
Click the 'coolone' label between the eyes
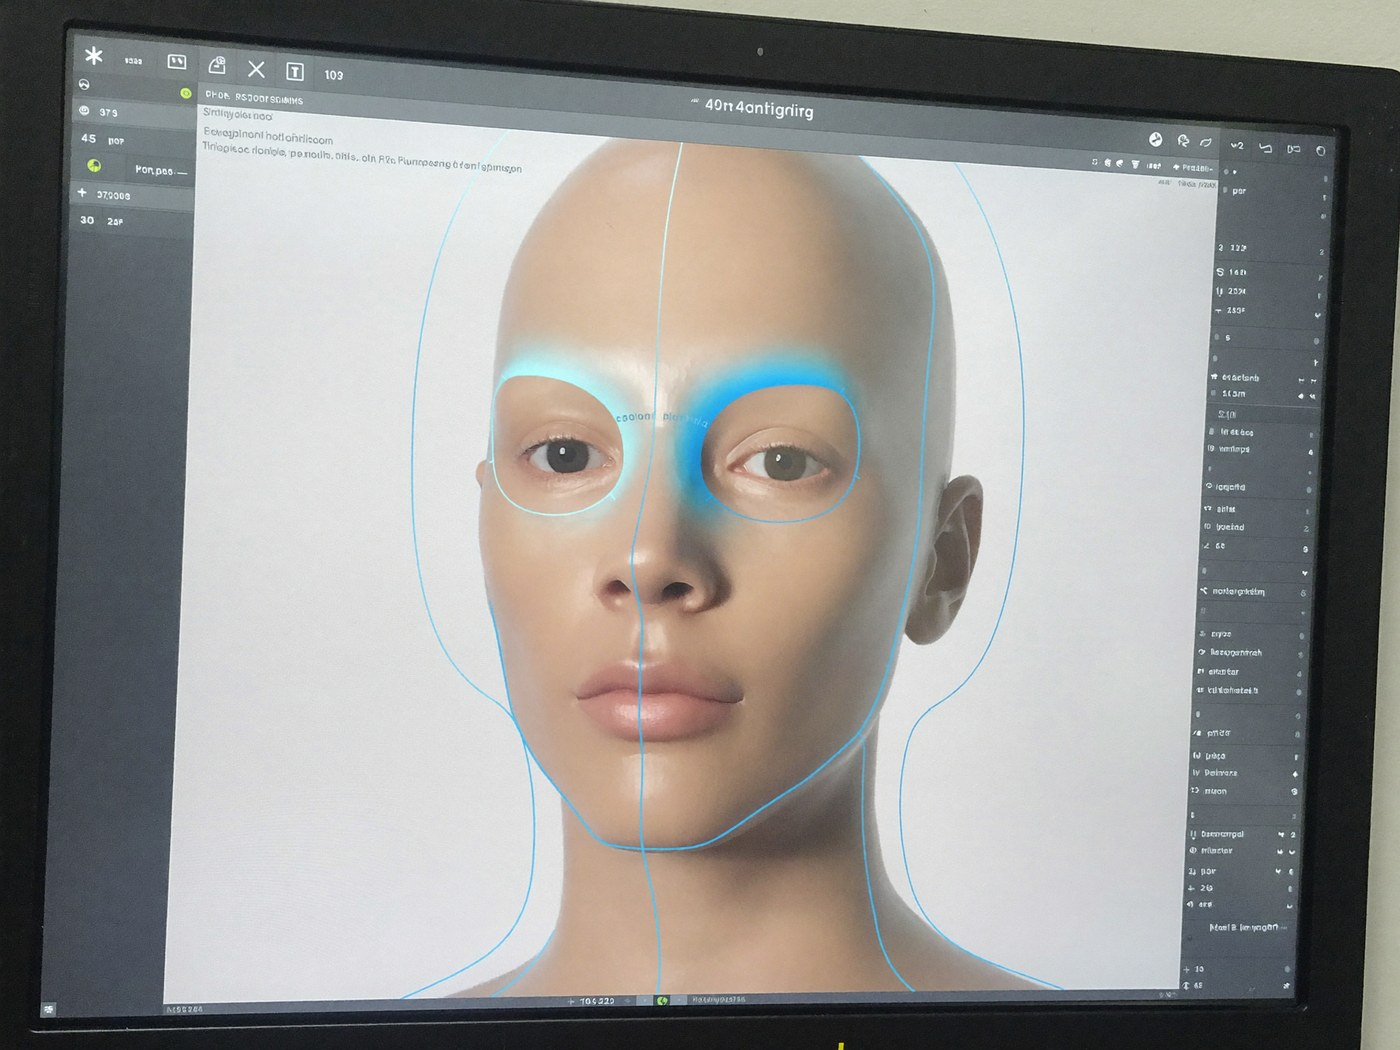636,417
